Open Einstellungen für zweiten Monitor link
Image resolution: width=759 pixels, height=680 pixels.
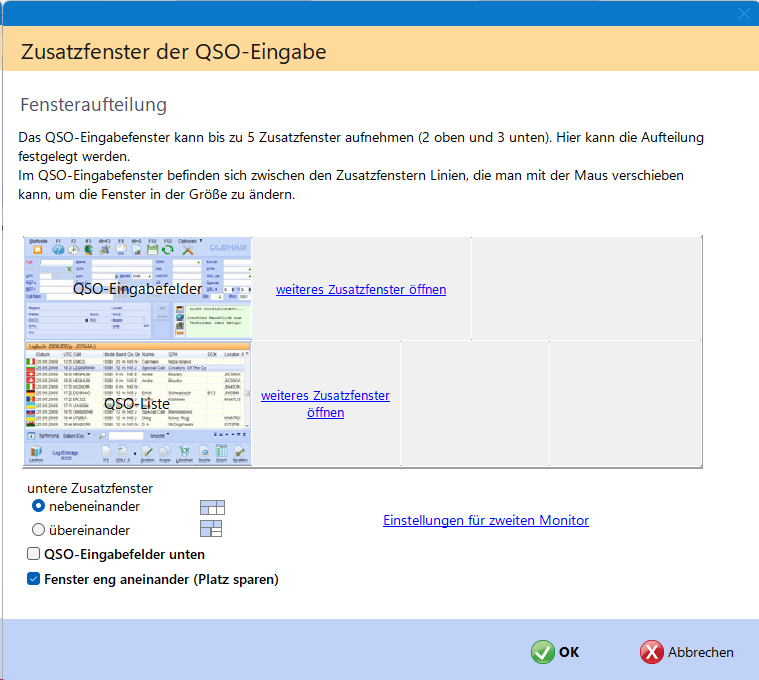tap(485, 520)
